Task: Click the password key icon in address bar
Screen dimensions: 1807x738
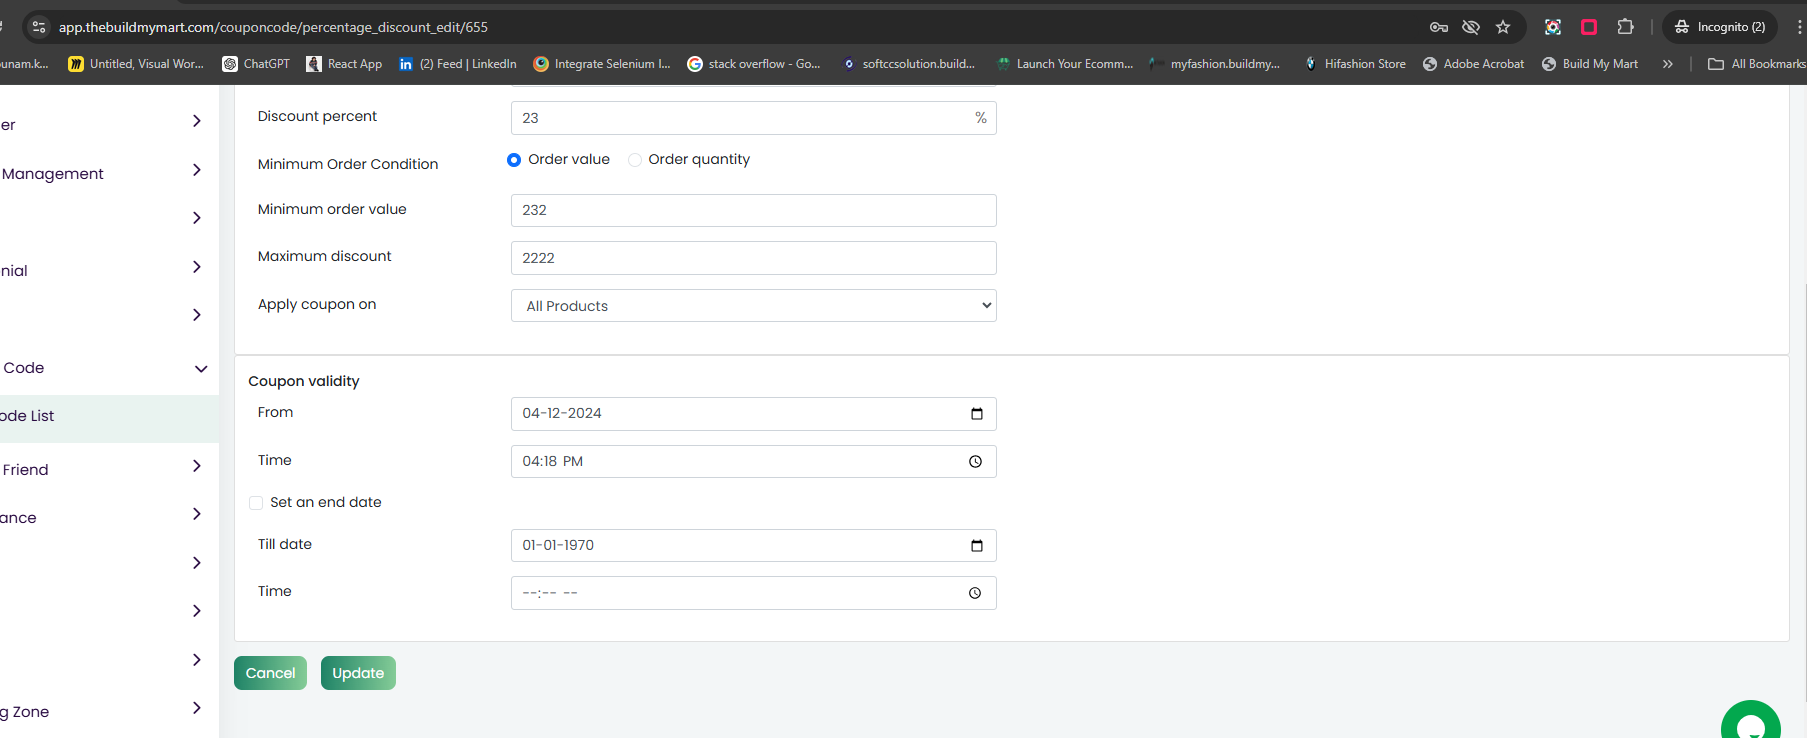Action: click(x=1439, y=27)
